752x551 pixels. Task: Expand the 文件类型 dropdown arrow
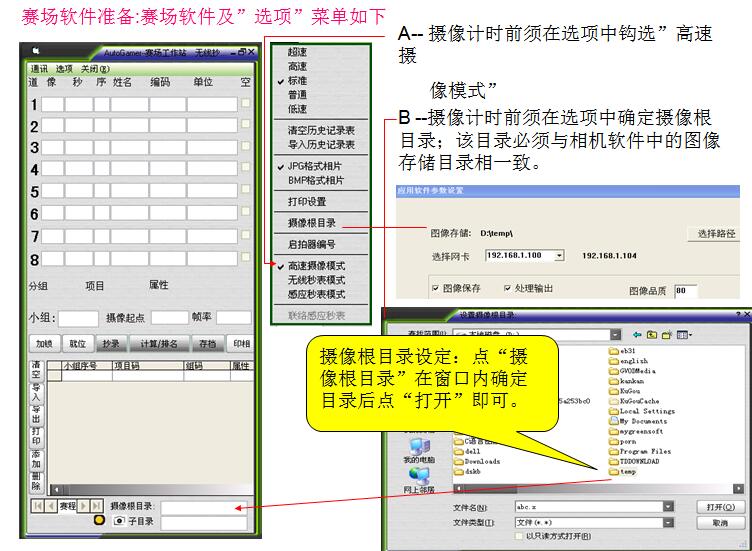(669, 522)
